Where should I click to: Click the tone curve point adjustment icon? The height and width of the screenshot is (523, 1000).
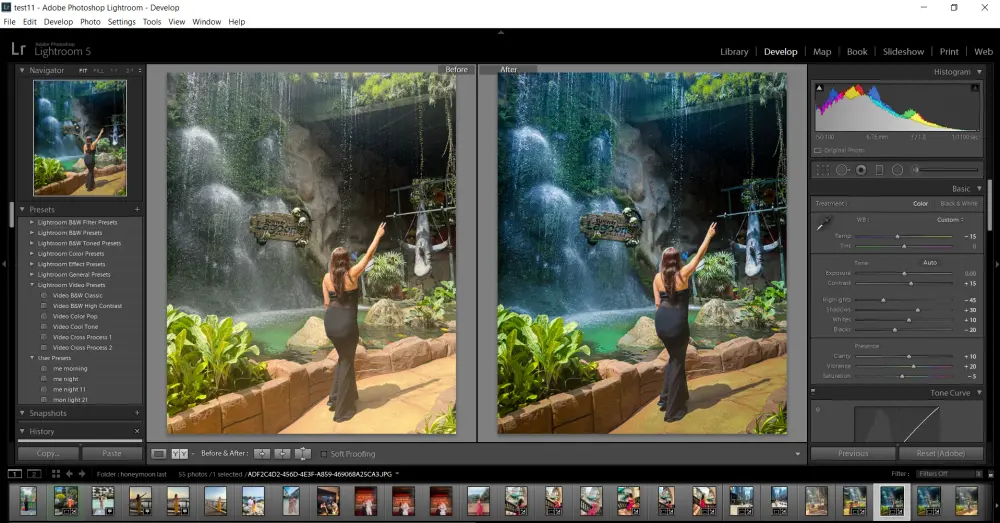(818, 409)
